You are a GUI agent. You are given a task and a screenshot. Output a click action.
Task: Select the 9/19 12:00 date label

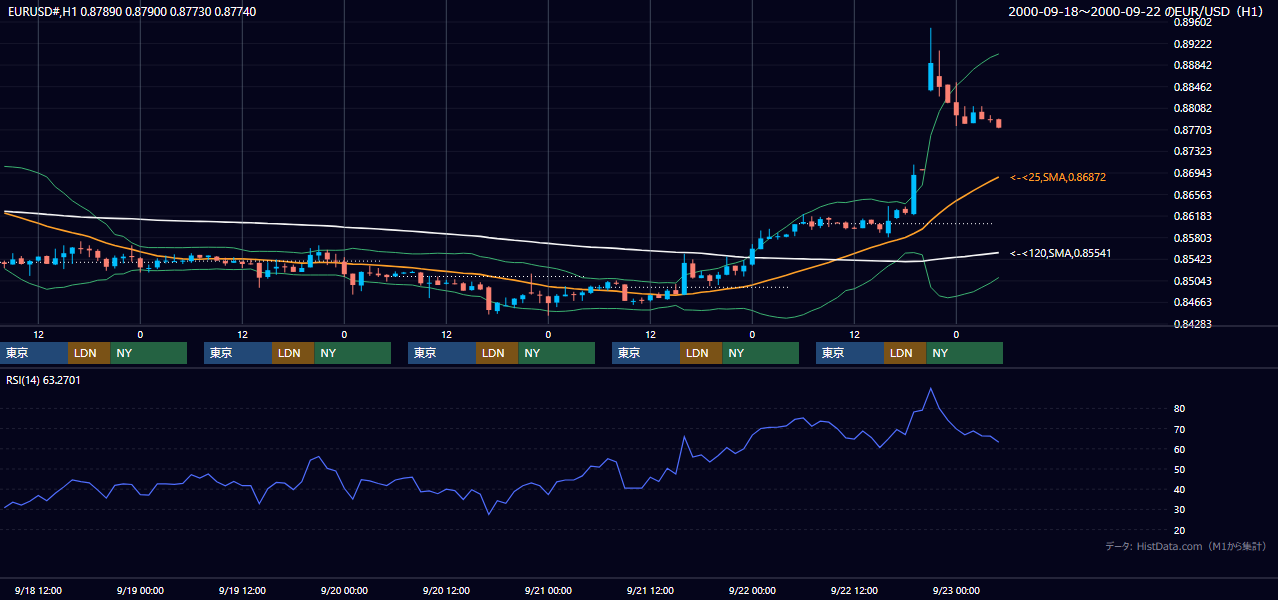pyautogui.click(x=242, y=591)
